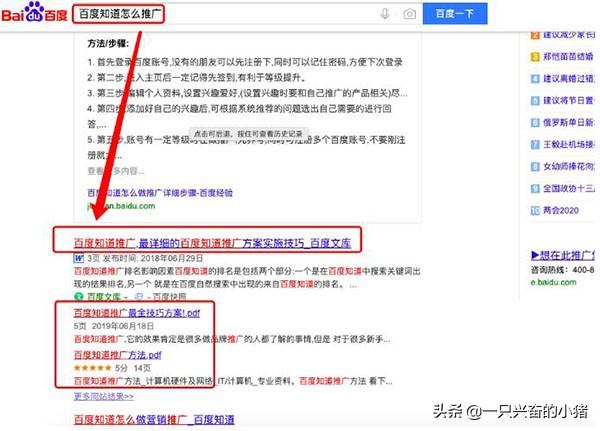Screen dimensions: 600x431
Task: Click the 方法/步骤 heading
Action: [x=108, y=44]
